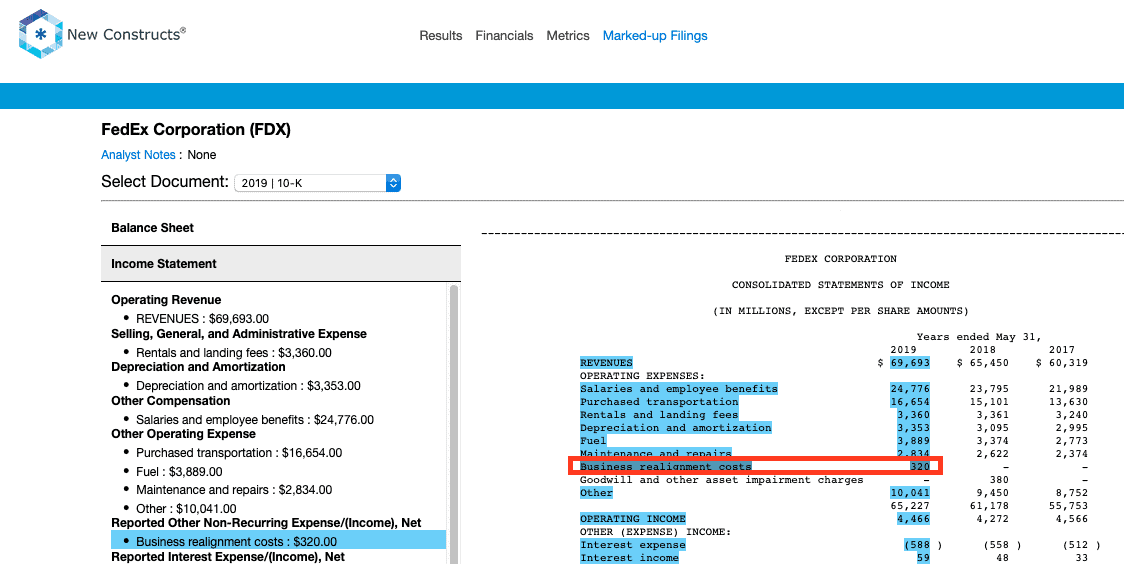This screenshot has width=1124, height=564.
Task: Click Reported Other Non-Recurring Expense/(Income), Net heading
Action: 266,523
